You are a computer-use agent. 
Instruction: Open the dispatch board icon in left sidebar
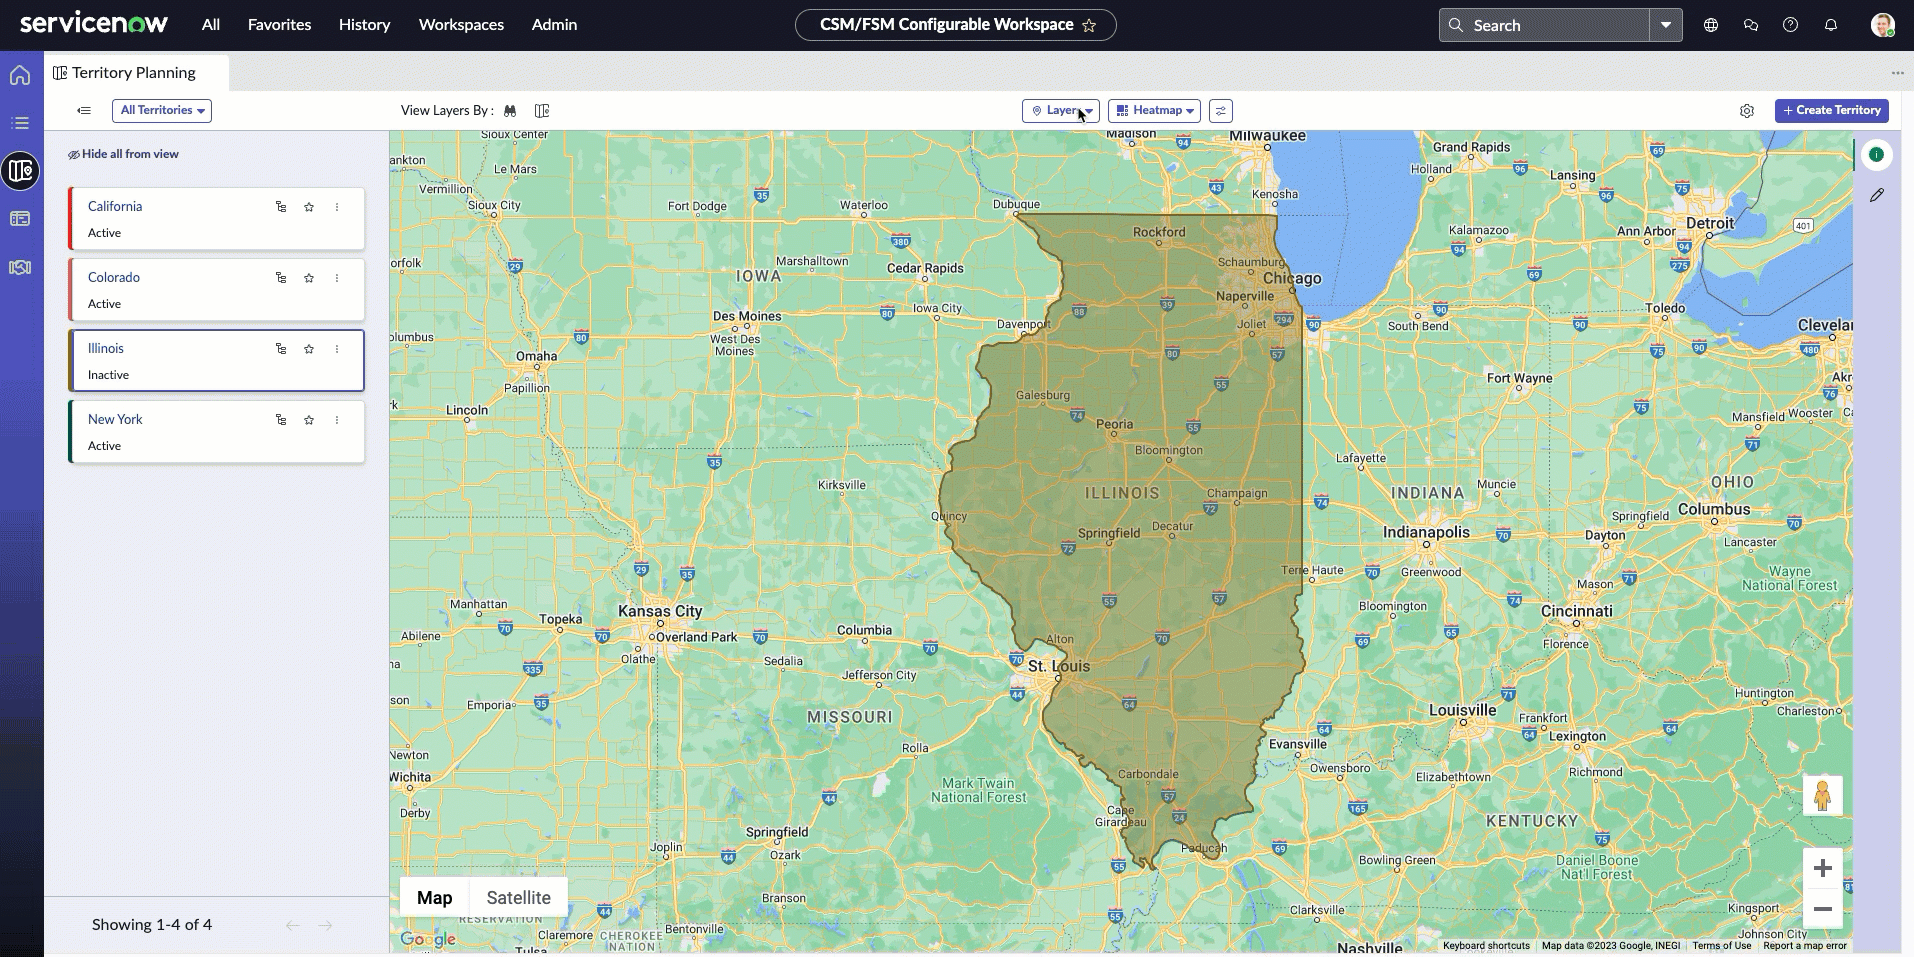pos(20,218)
